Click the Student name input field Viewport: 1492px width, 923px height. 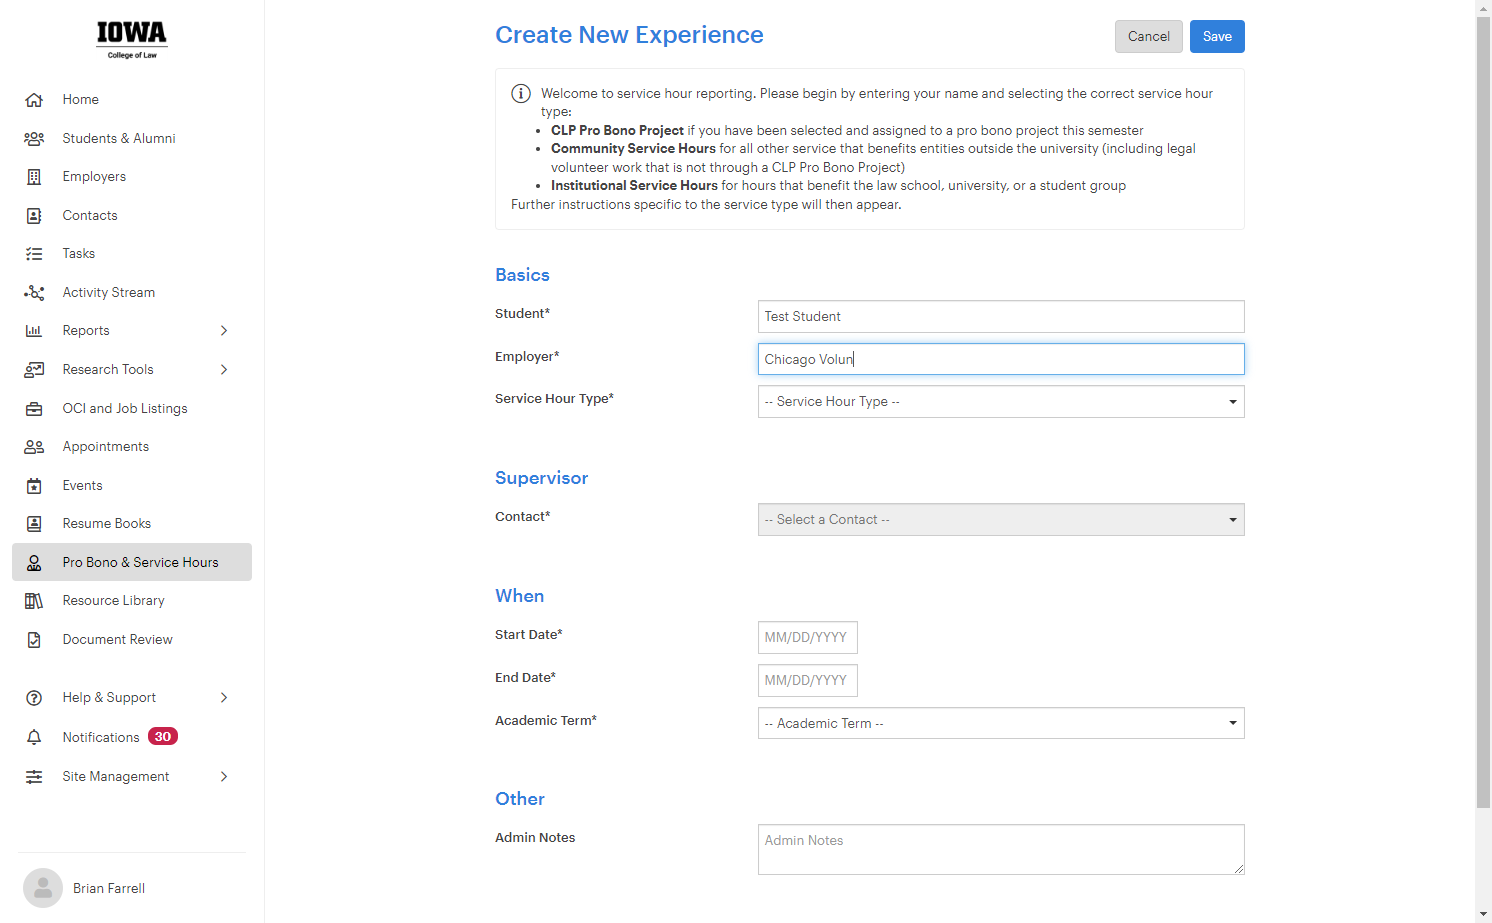[x=1001, y=317]
